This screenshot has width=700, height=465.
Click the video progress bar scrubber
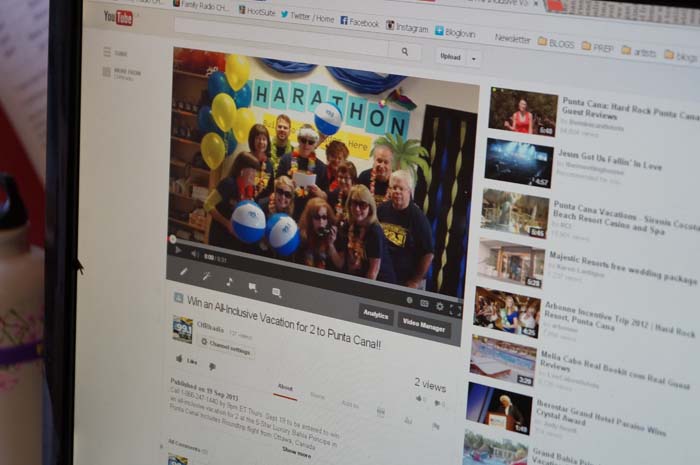[172, 240]
